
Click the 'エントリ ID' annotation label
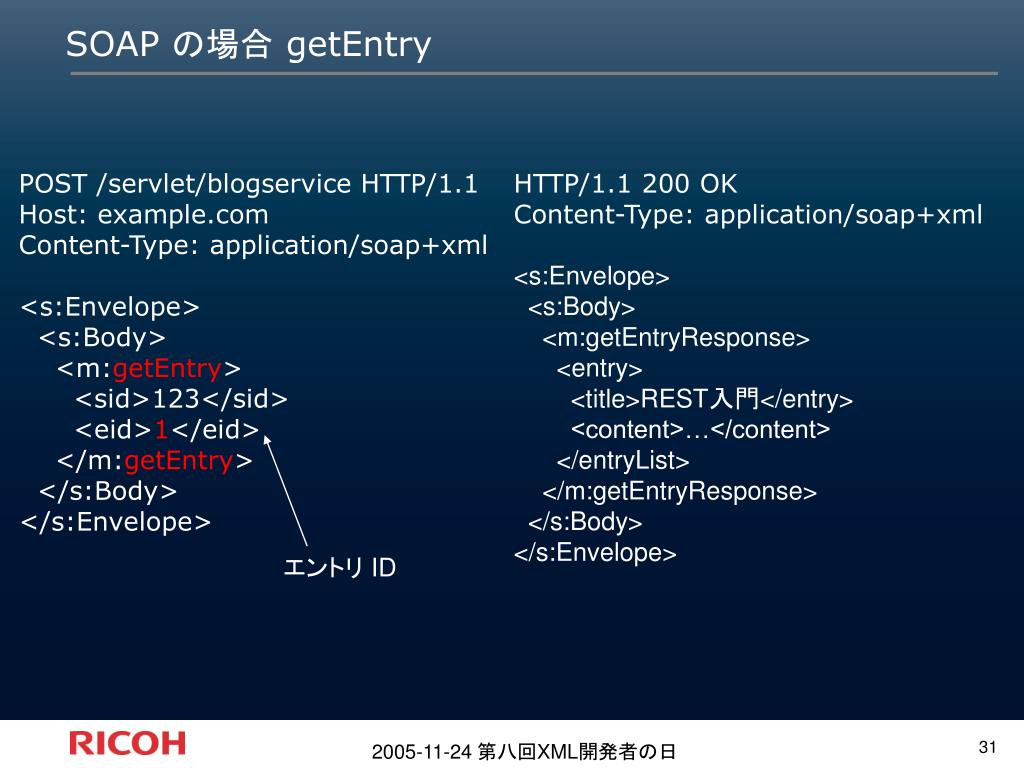(x=340, y=568)
